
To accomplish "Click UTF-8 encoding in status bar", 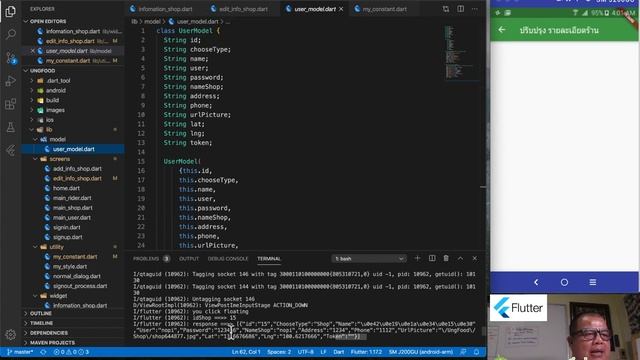I will pyautogui.click(x=306, y=352).
